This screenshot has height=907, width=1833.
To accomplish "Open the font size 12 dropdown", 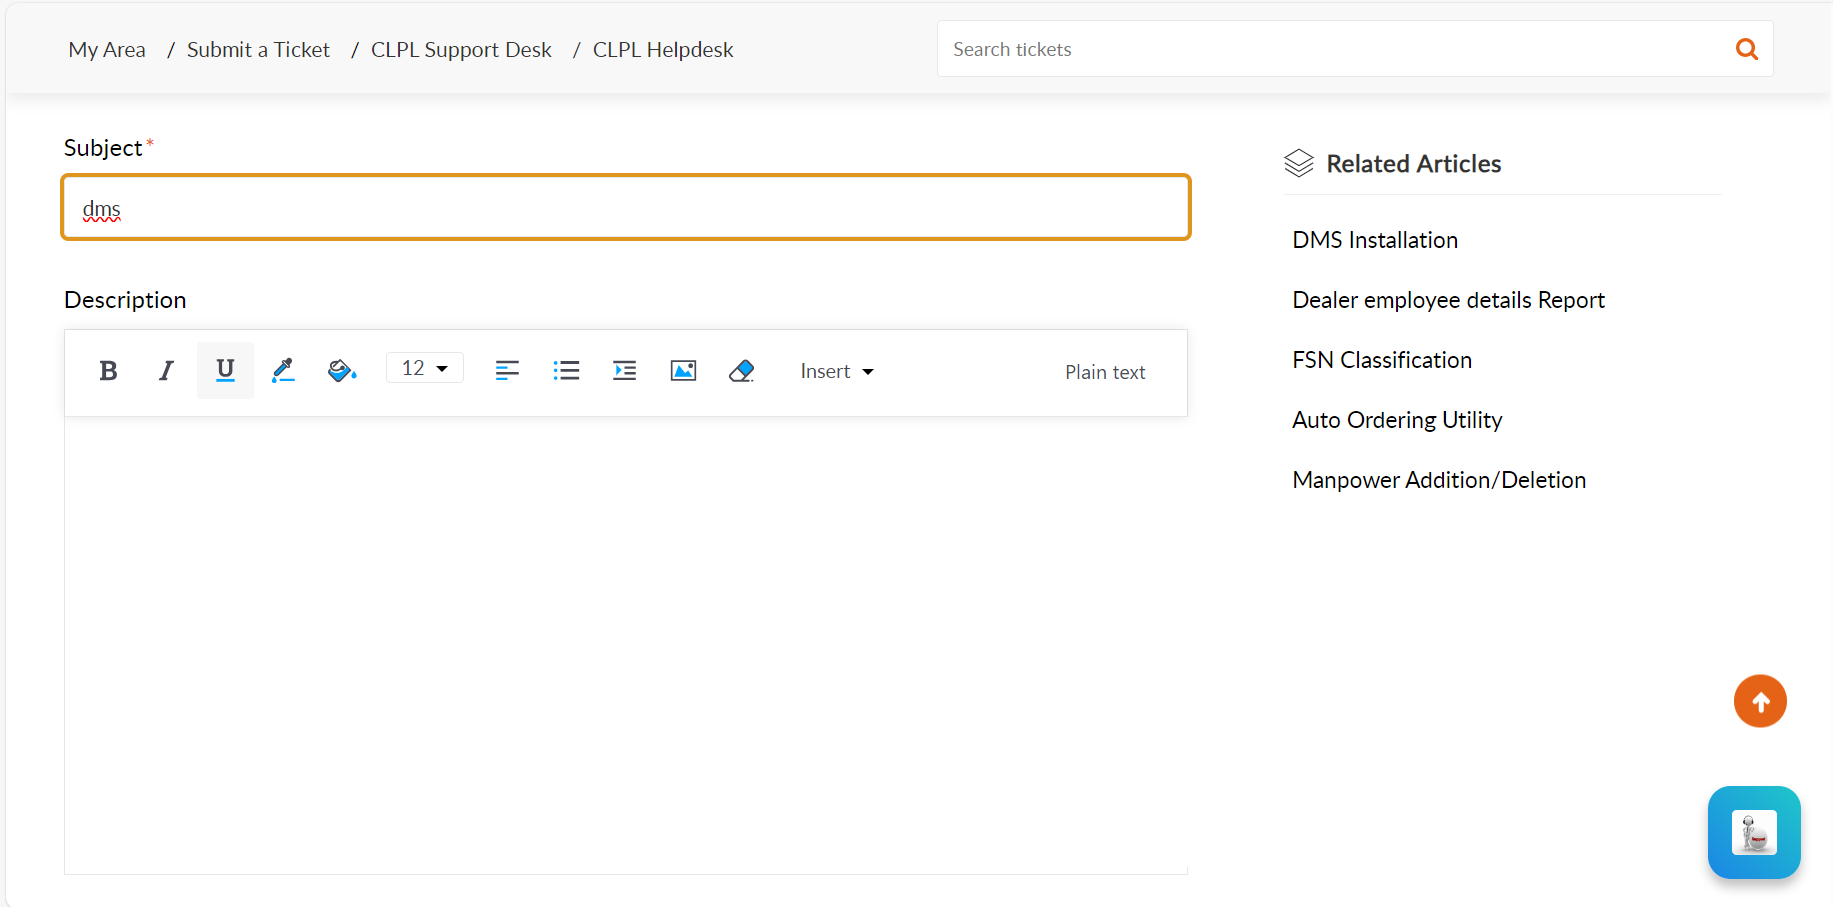I will [424, 368].
